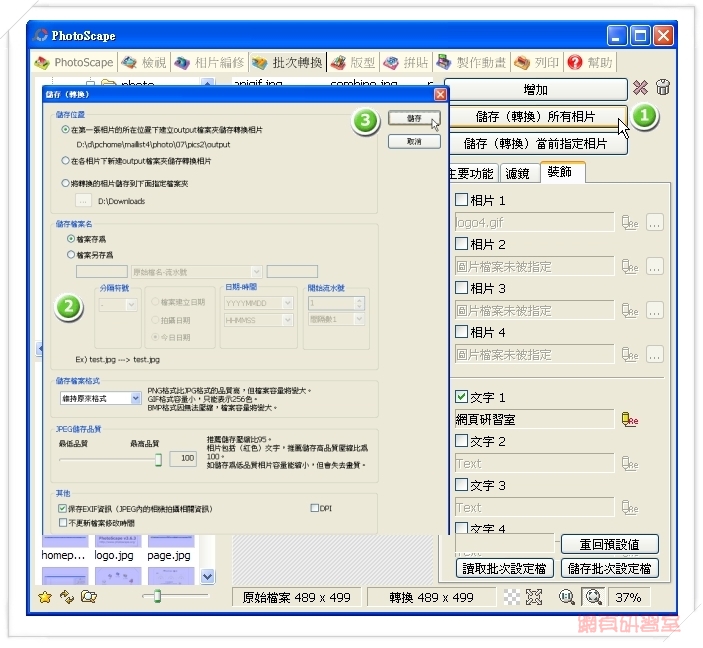Enable the 文字 2 checkbox

pyautogui.click(x=461, y=440)
